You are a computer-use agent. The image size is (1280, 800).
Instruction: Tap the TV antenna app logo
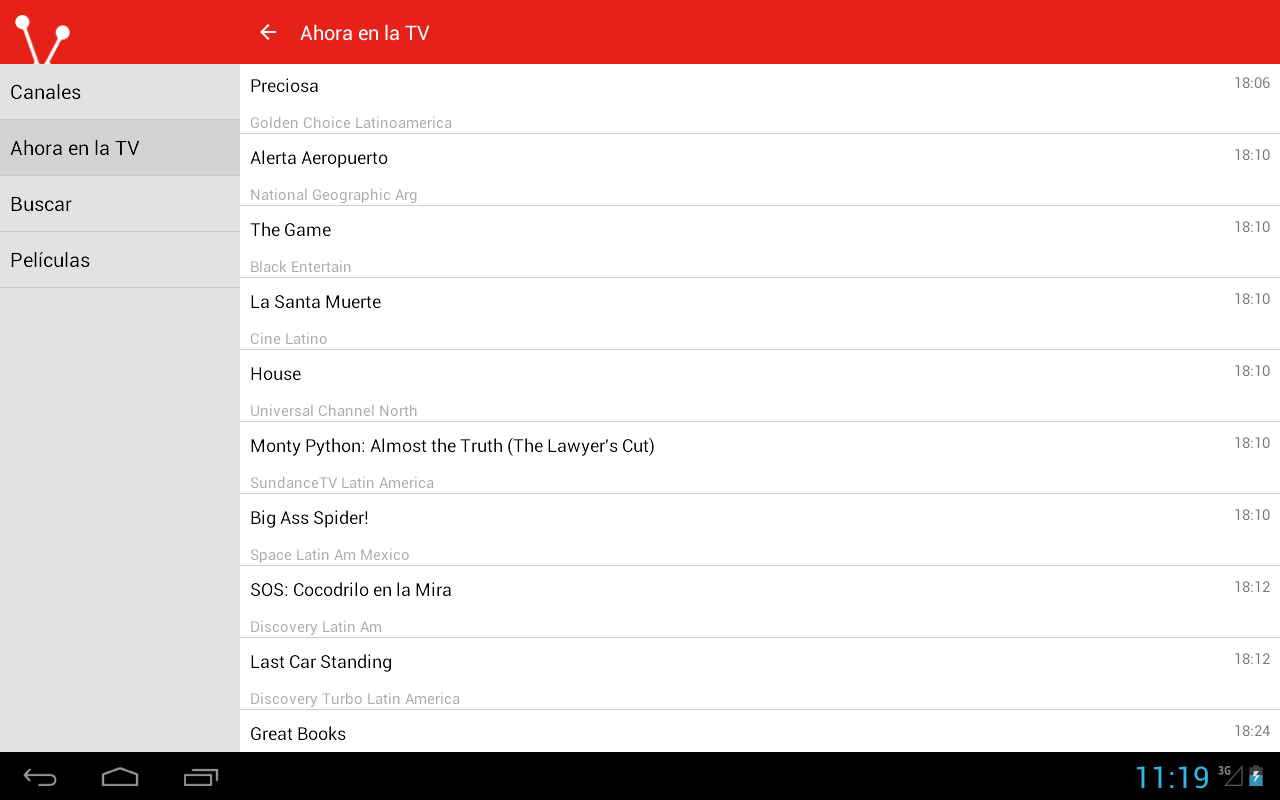click(42, 38)
